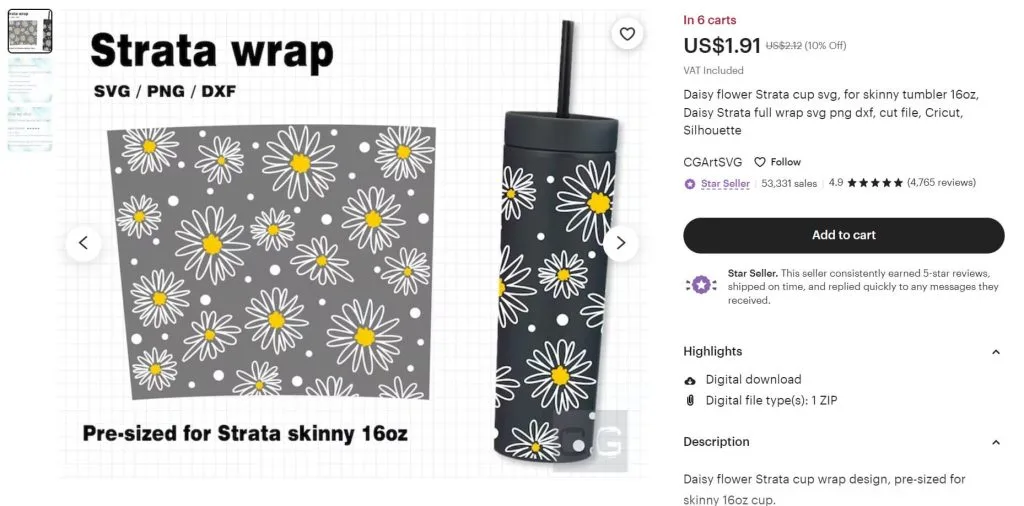The height and width of the screenshot is (506, 1024).
Task: Open the CGArtSVG shop page
Action: tap(713, 162)
